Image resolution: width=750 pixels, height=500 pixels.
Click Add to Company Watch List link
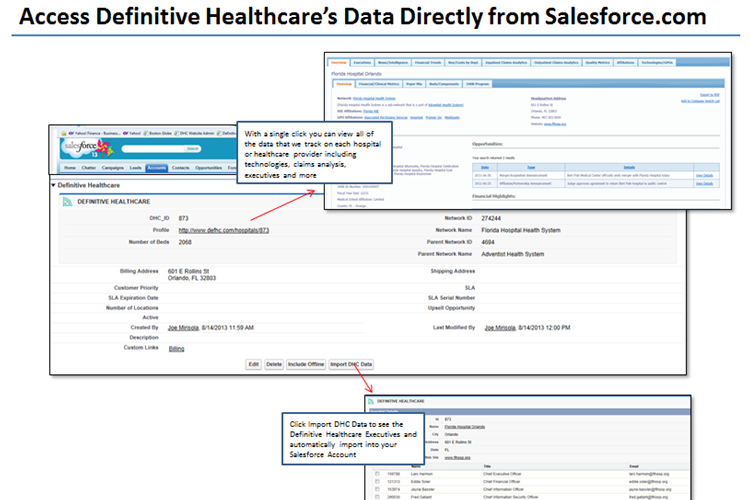[700, 101]
